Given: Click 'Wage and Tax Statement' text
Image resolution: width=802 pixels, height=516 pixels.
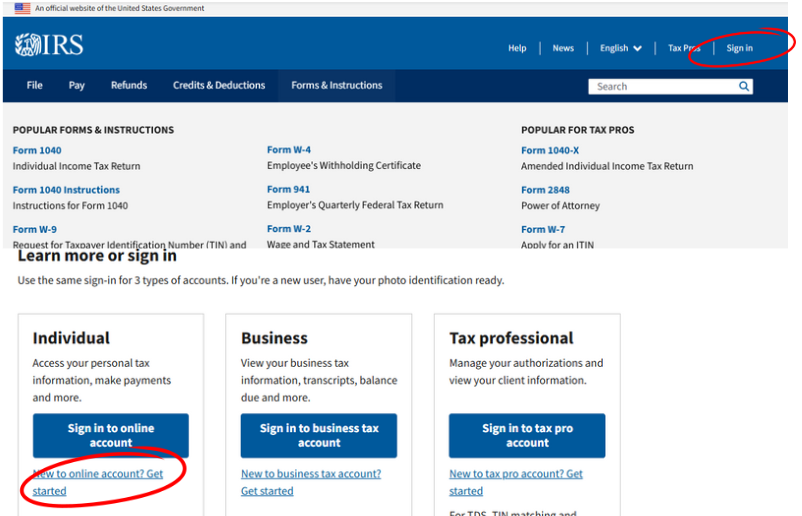Looking at the screenshot, I should click(x=321, y=244).
